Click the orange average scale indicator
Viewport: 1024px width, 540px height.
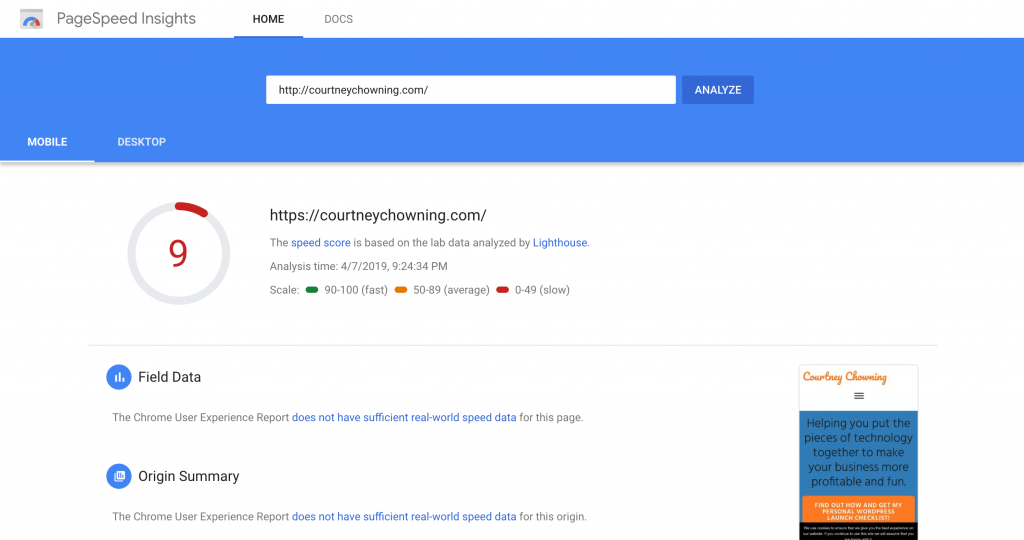(x=401, y=289)
